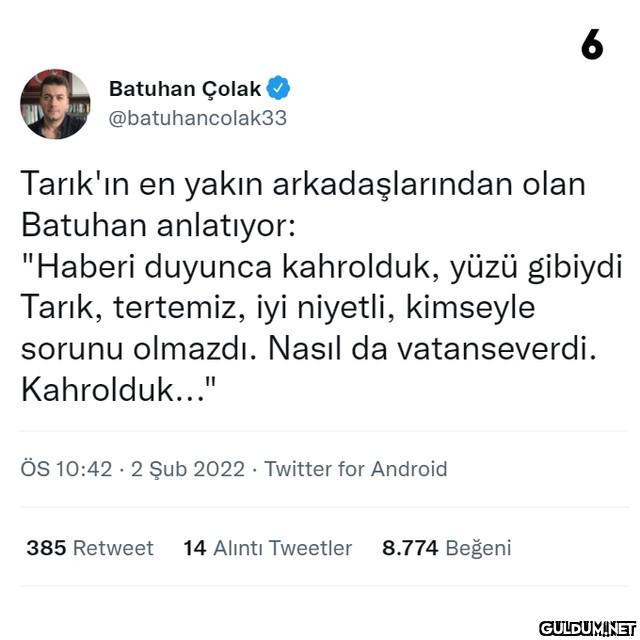This screenshot has width=640, height=640.
Task: Click the number 6 label
Action: tap(592, 44)
